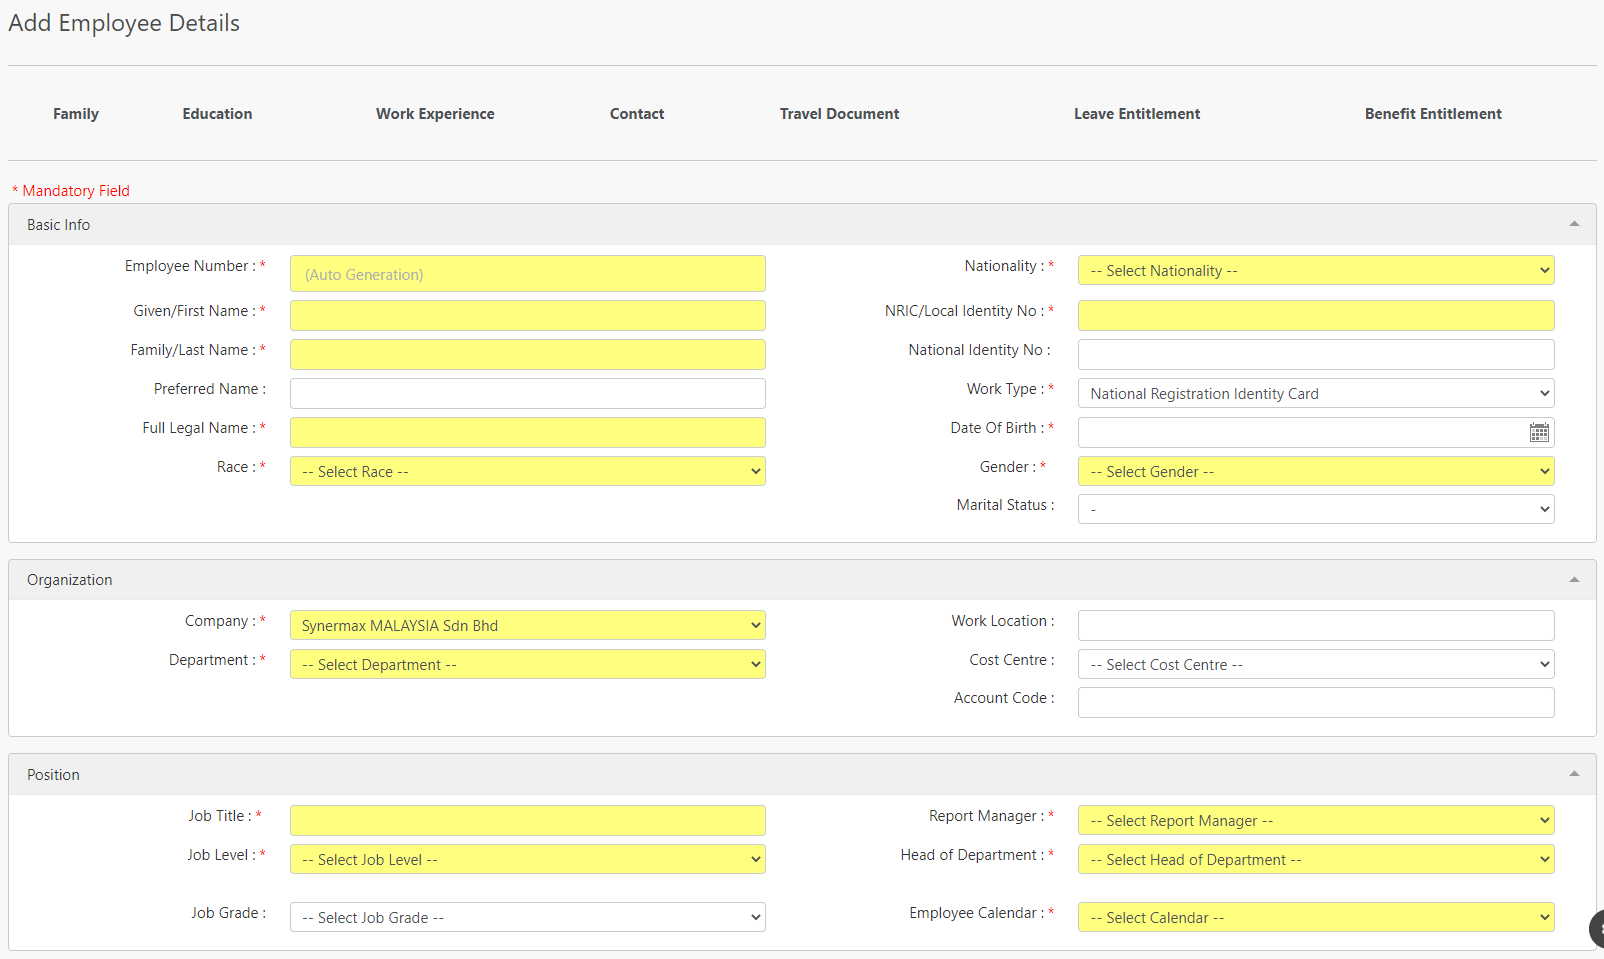Click the Position section header text
This screenshot has width=1604, height=959.
(x=53, y=775)
